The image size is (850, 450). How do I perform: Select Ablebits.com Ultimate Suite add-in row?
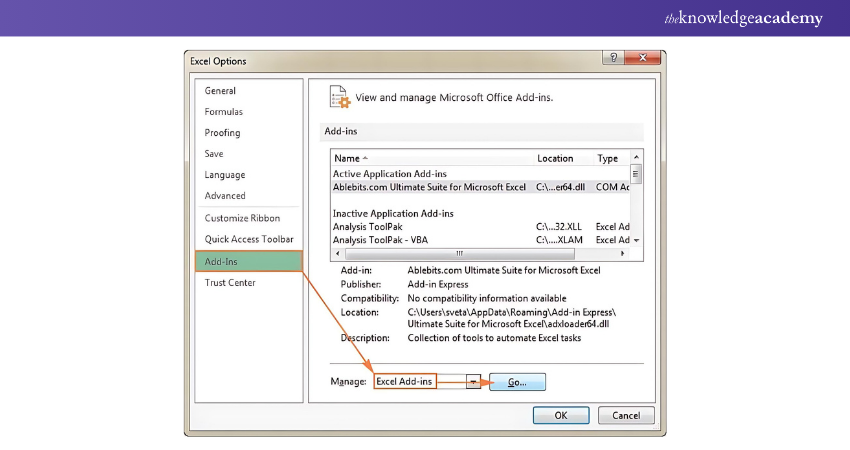pos(480,187)
